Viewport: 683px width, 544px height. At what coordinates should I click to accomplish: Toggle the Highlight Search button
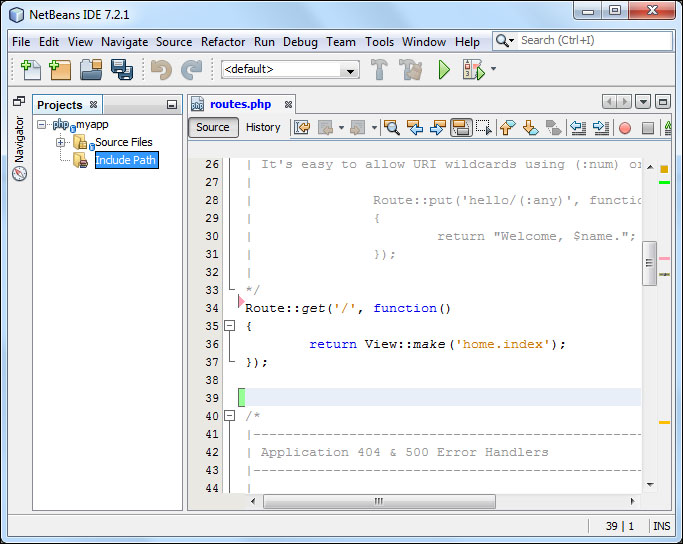[461, 128]
